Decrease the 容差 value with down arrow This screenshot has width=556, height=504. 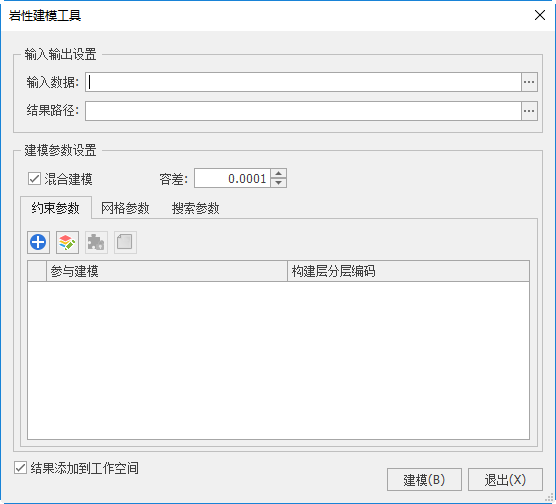pos(279,183)
